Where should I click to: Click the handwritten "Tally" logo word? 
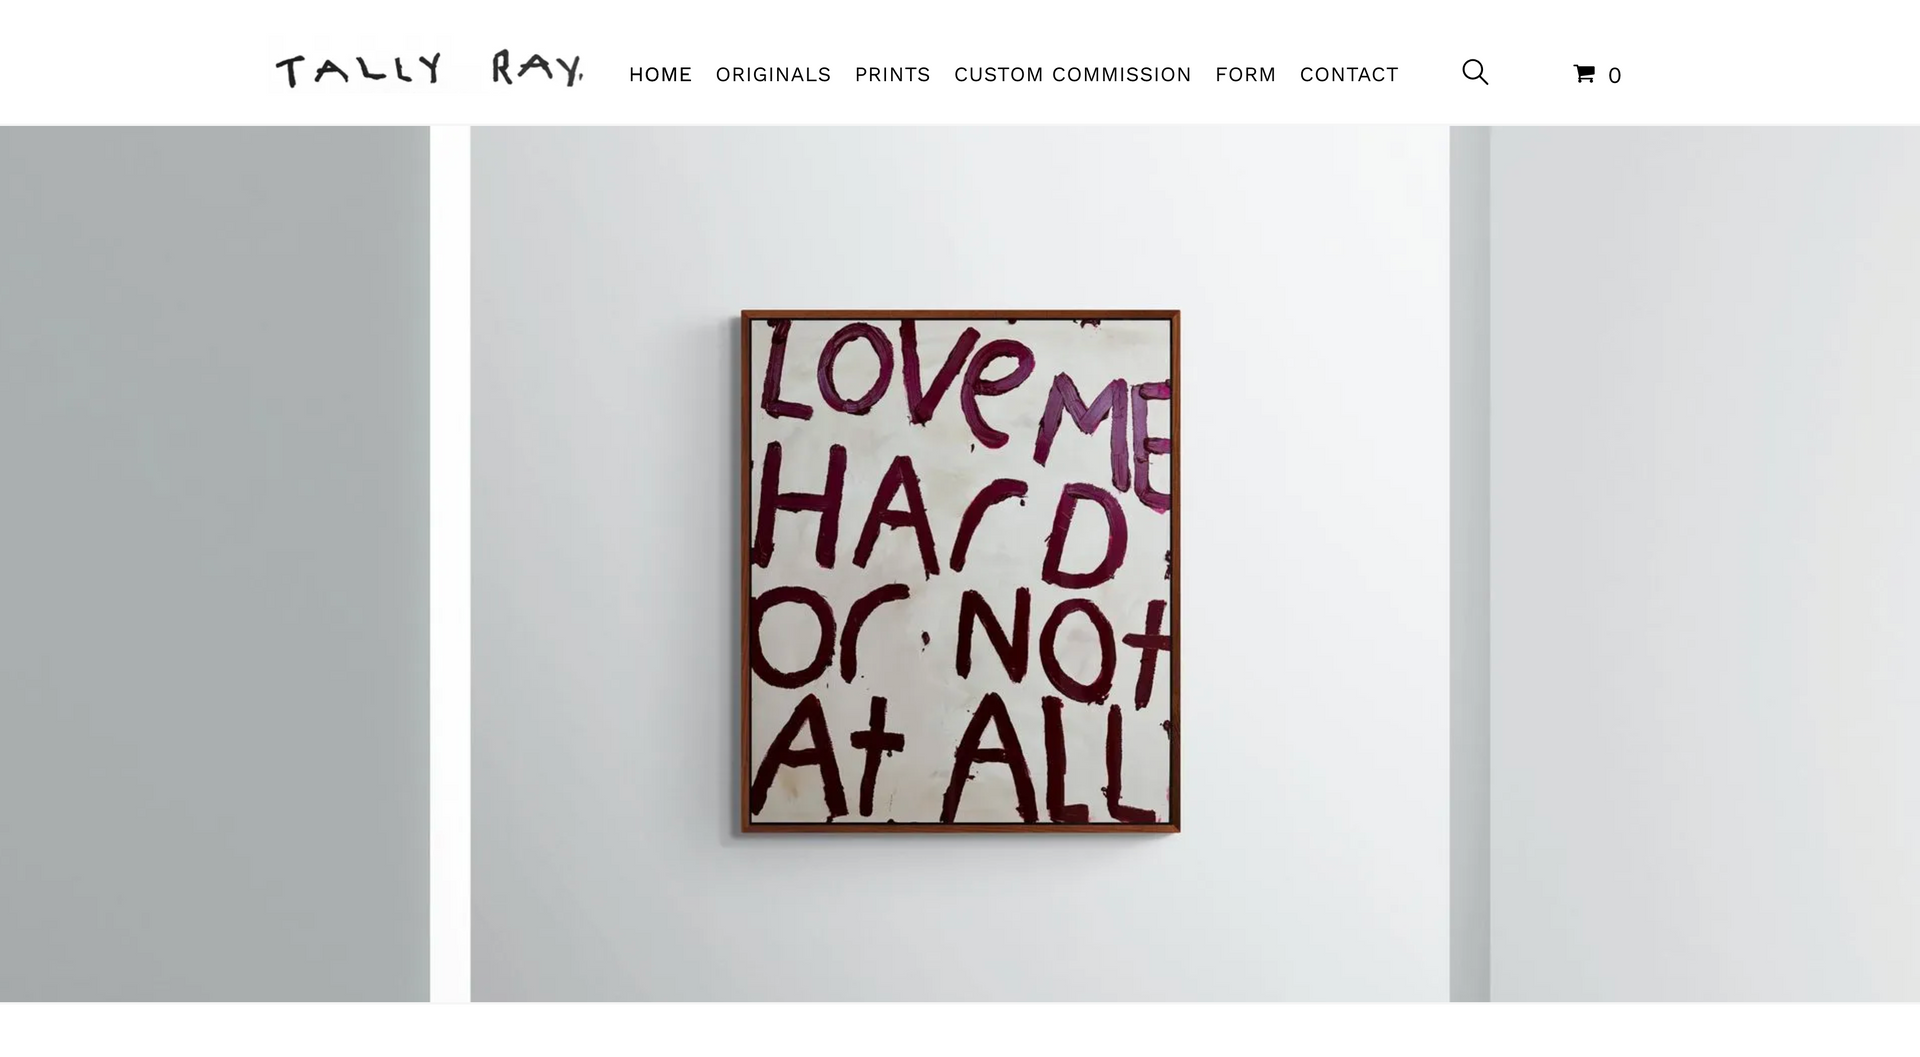359,70
